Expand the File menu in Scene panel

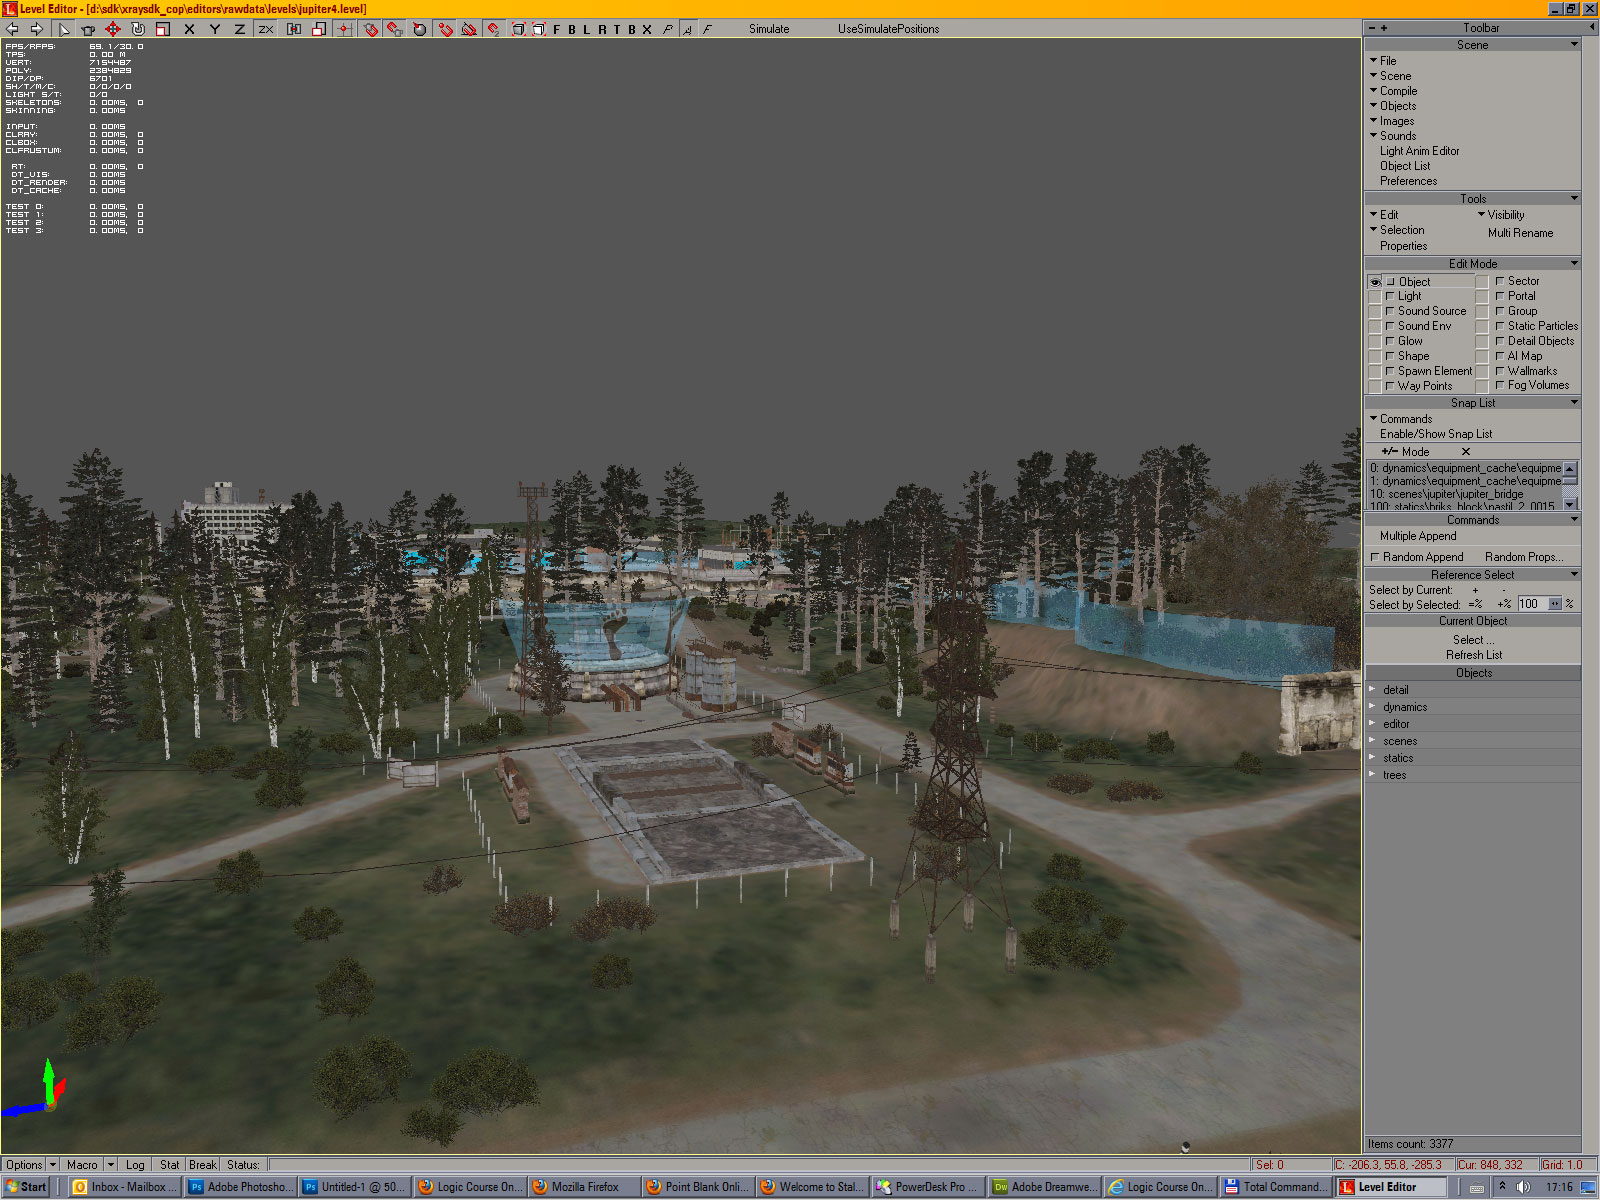click(x=1383, y=61)
